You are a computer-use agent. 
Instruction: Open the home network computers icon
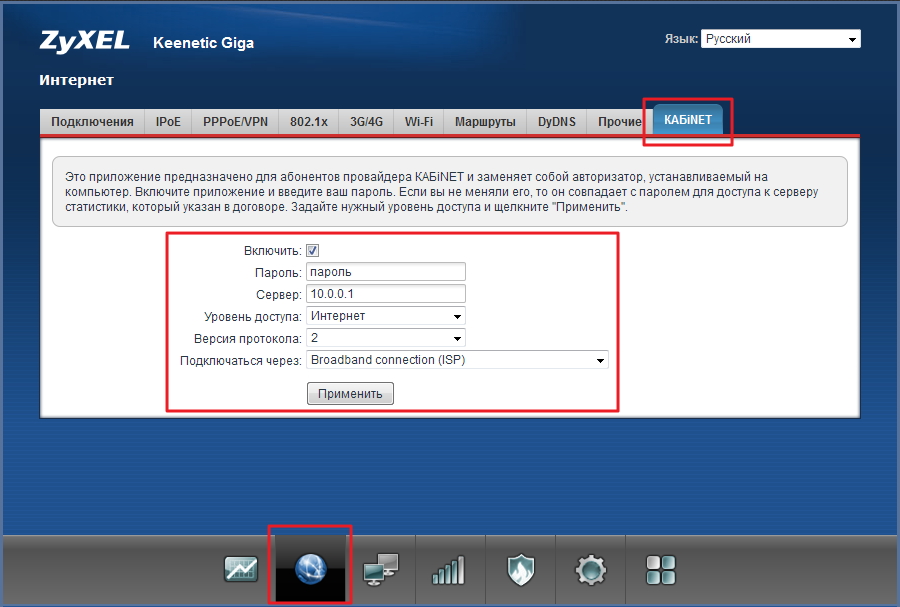380,570
